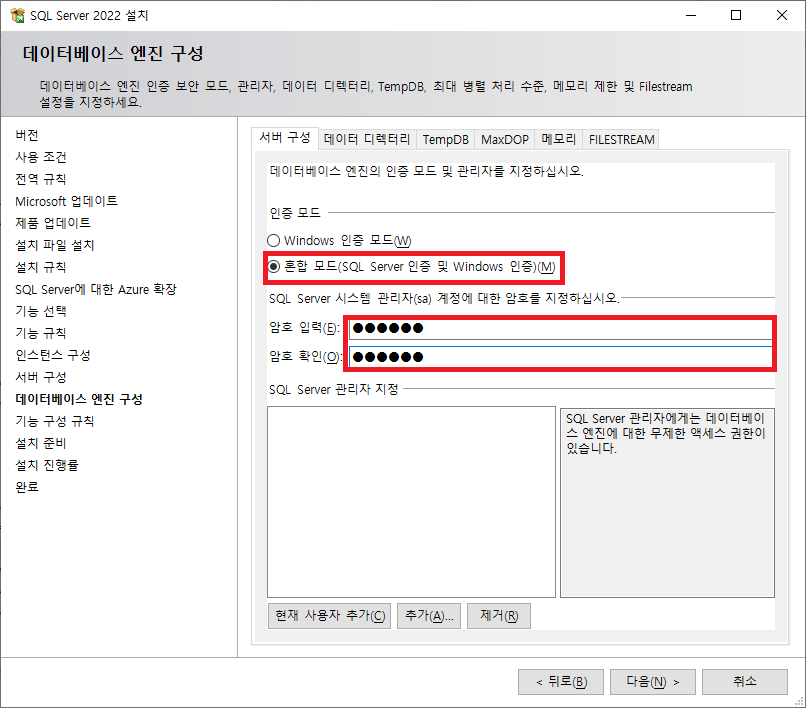Click 제품 업데이트 step in sidebar

tap(53, 223)
